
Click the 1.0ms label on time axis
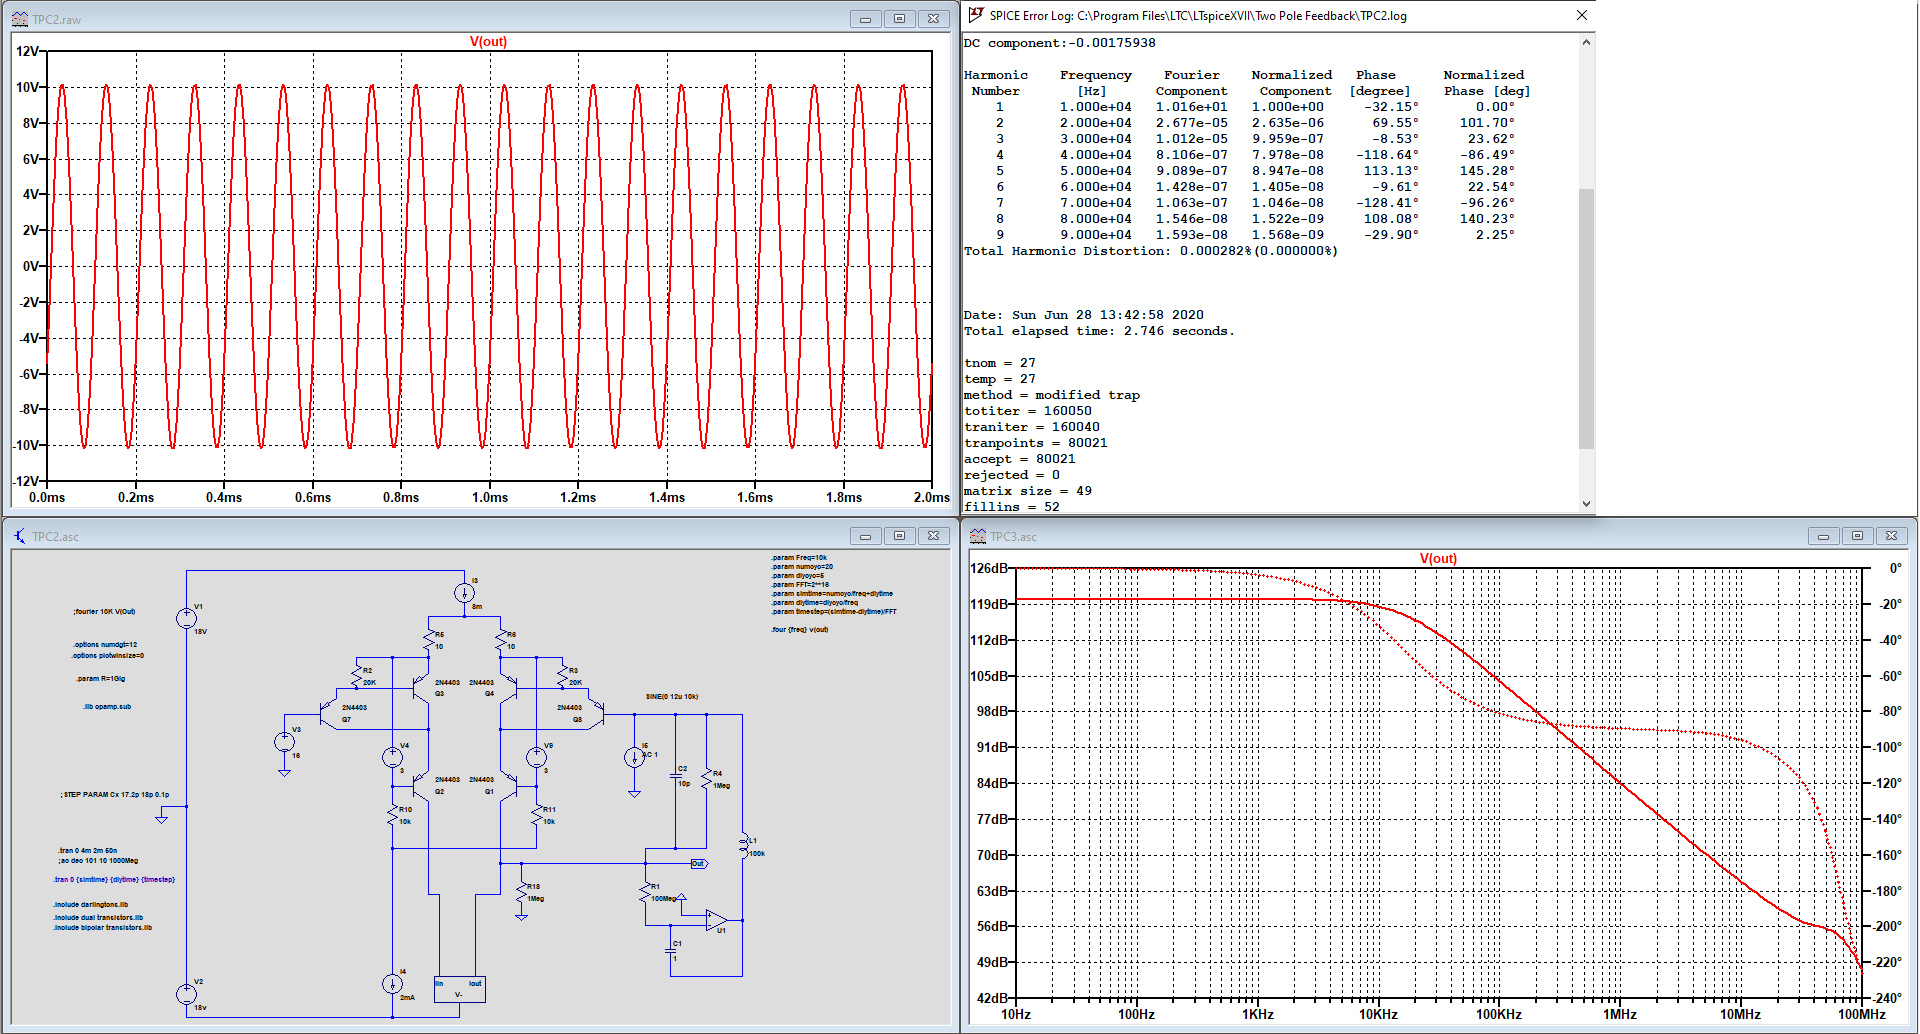(x=490, y=498)
